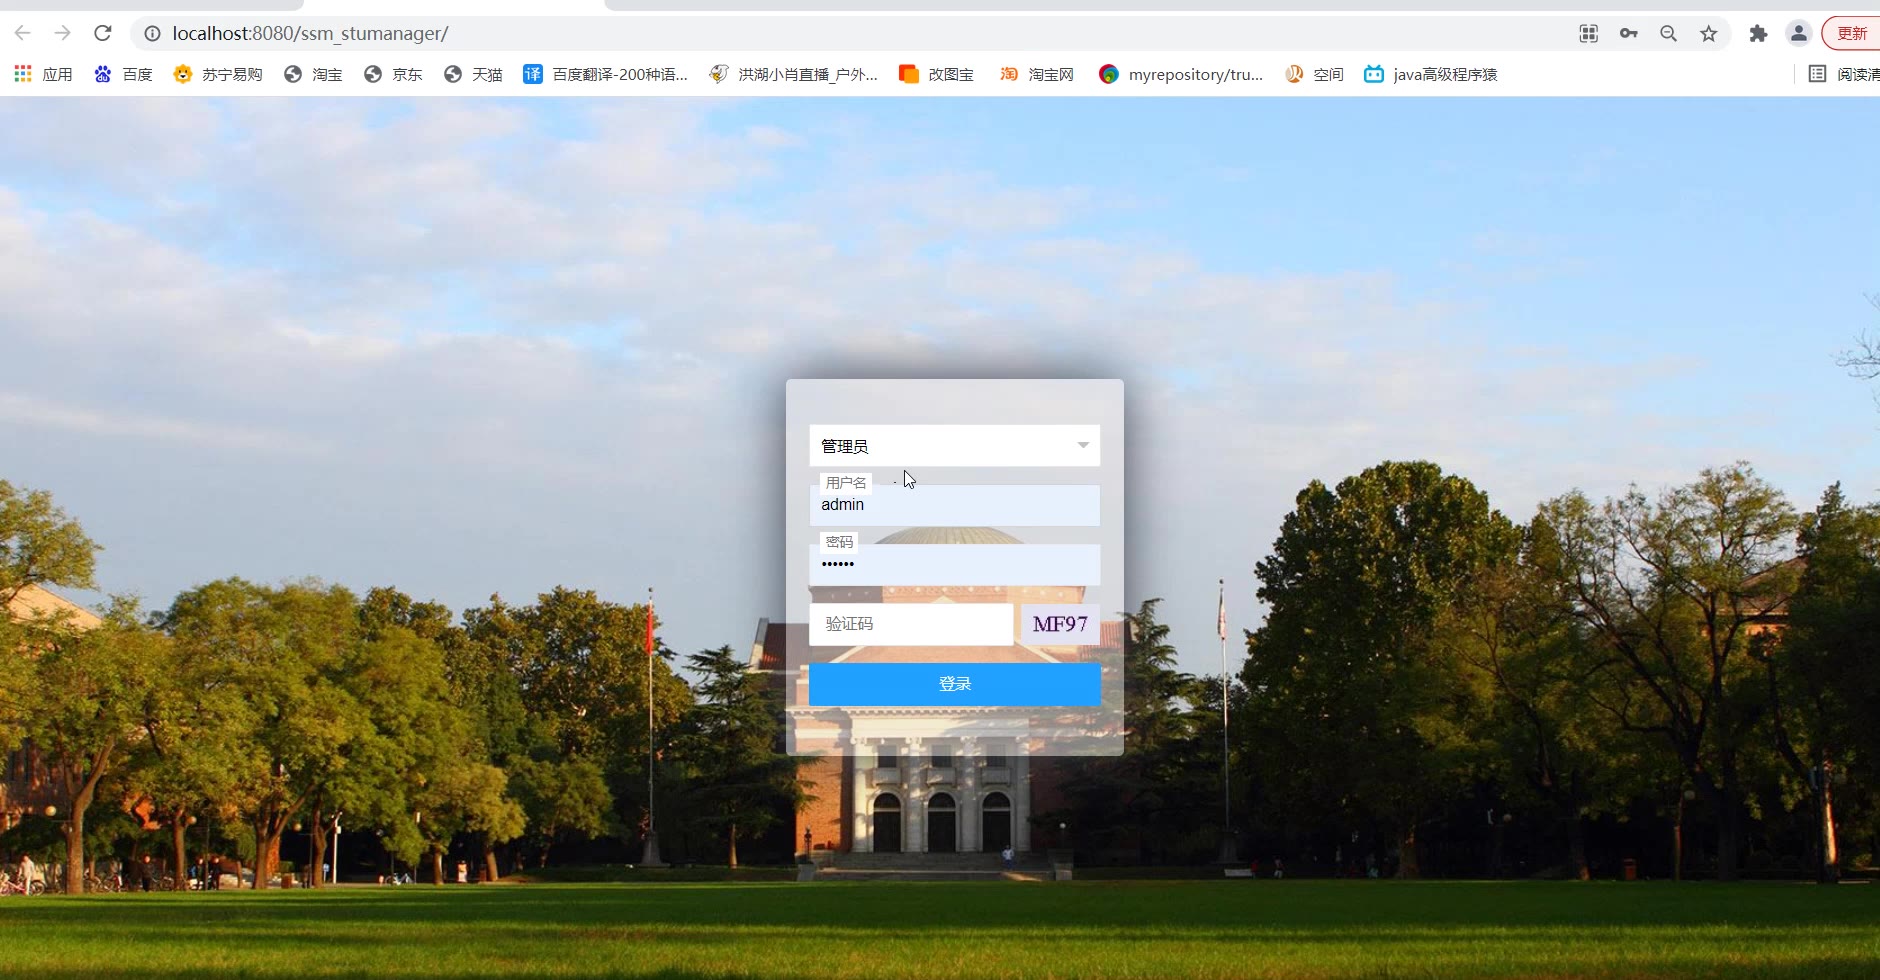Open the 应用 apps bookmark
This screenshot has width=1880, height=980.
[43, 74]
